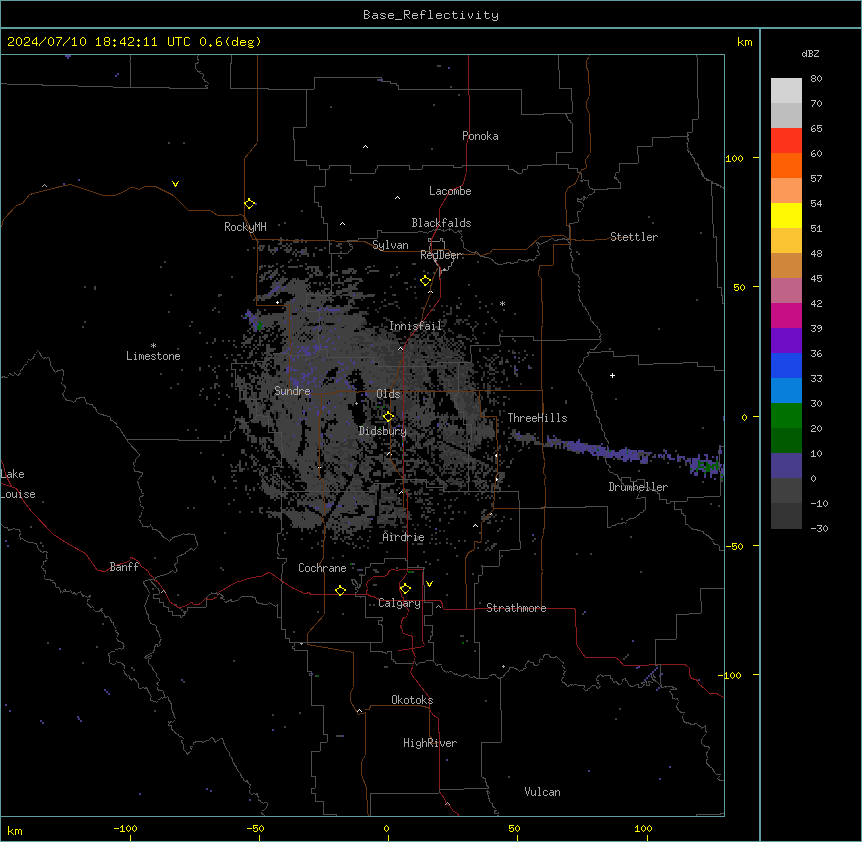The width and height of the screenshot is (862, 842).
Task: Select the HighRiver label
Action: 430,743
